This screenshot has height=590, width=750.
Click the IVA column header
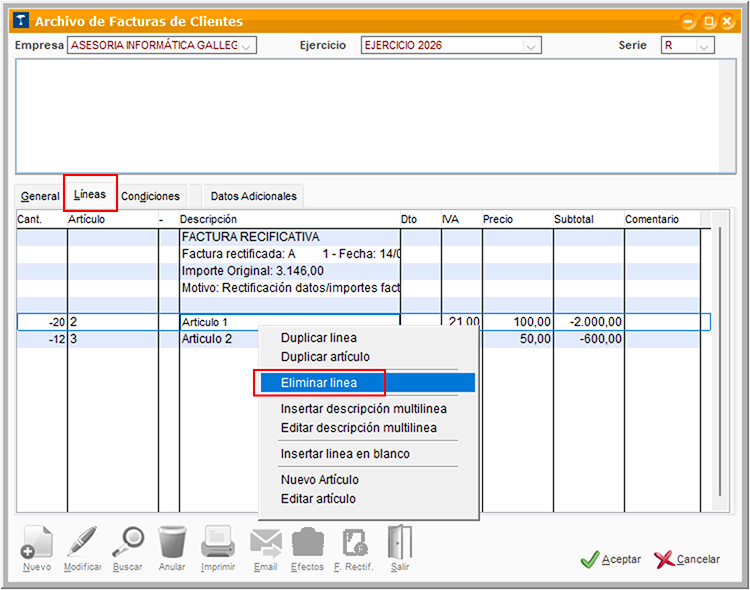coord(462,219)
